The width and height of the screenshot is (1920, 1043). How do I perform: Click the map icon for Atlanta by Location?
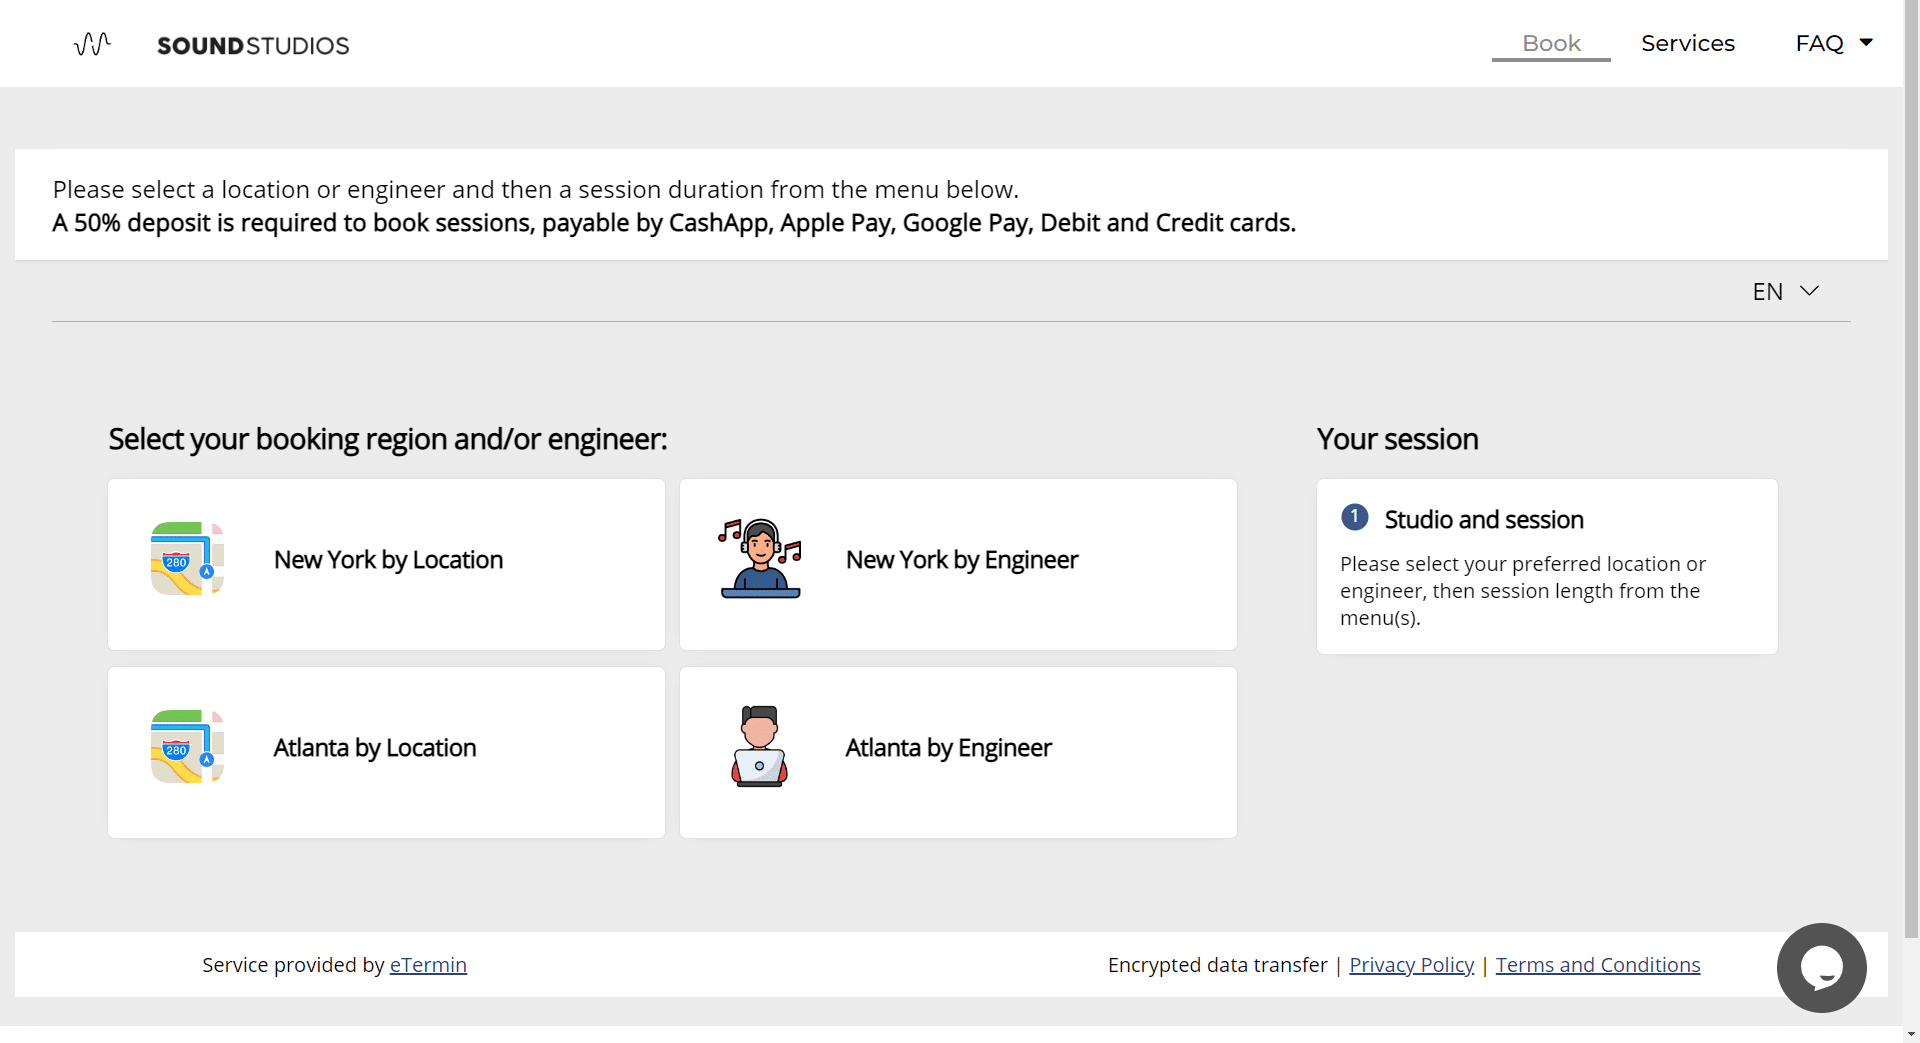point(187,747)
